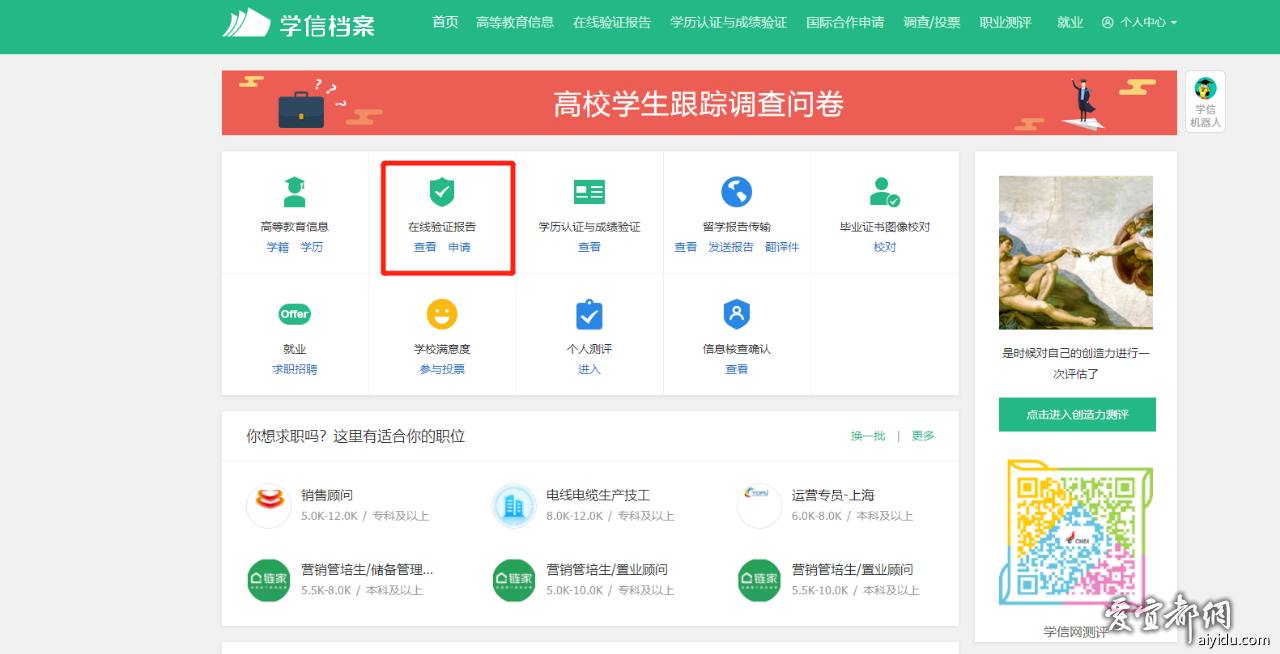Open the 首页 menu item

tap(445, 22)
